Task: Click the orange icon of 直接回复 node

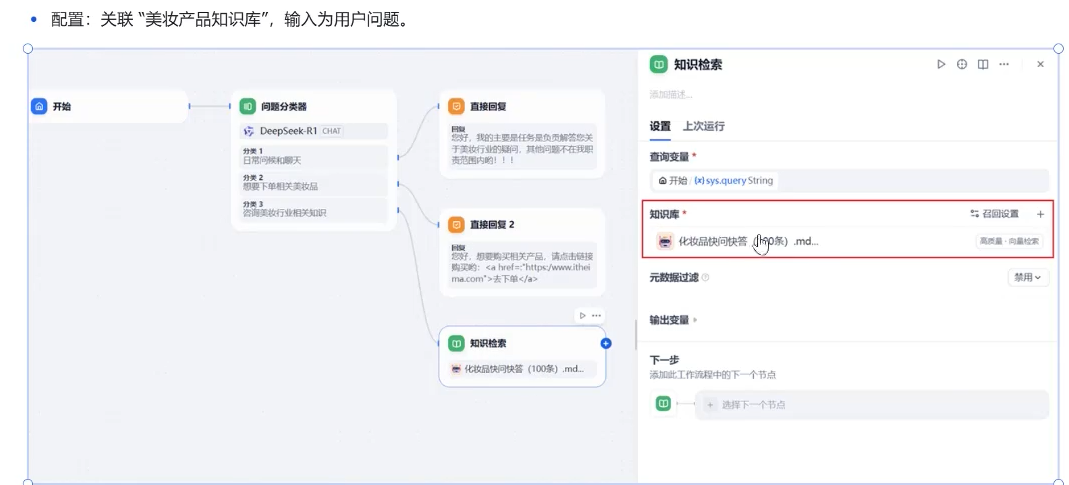Action: (456, 106)
